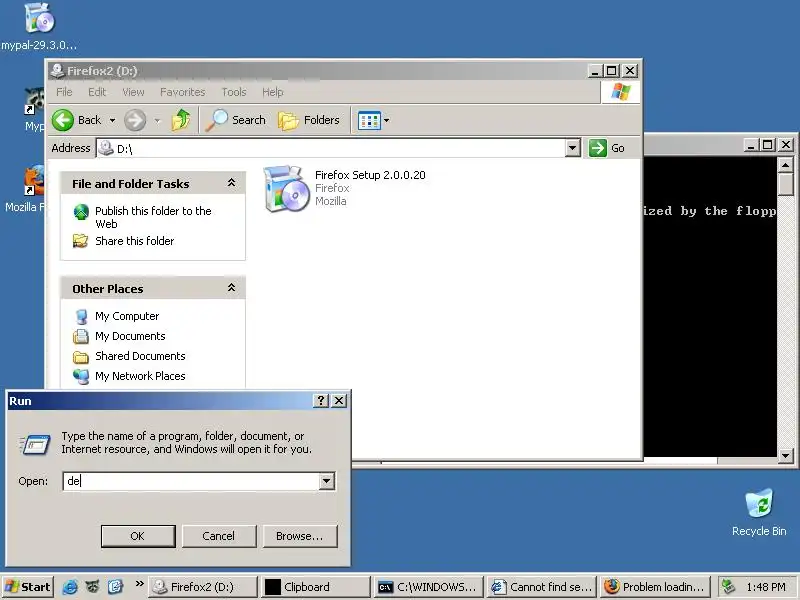Expand the Open combo box history arrow
This screenshot has width=800, height=600.
(327, 481)
